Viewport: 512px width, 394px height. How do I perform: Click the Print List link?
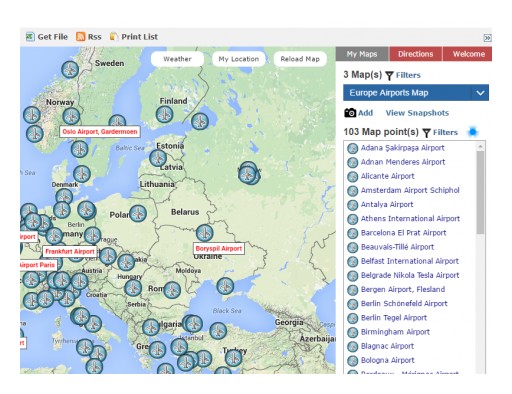point(139,37)
